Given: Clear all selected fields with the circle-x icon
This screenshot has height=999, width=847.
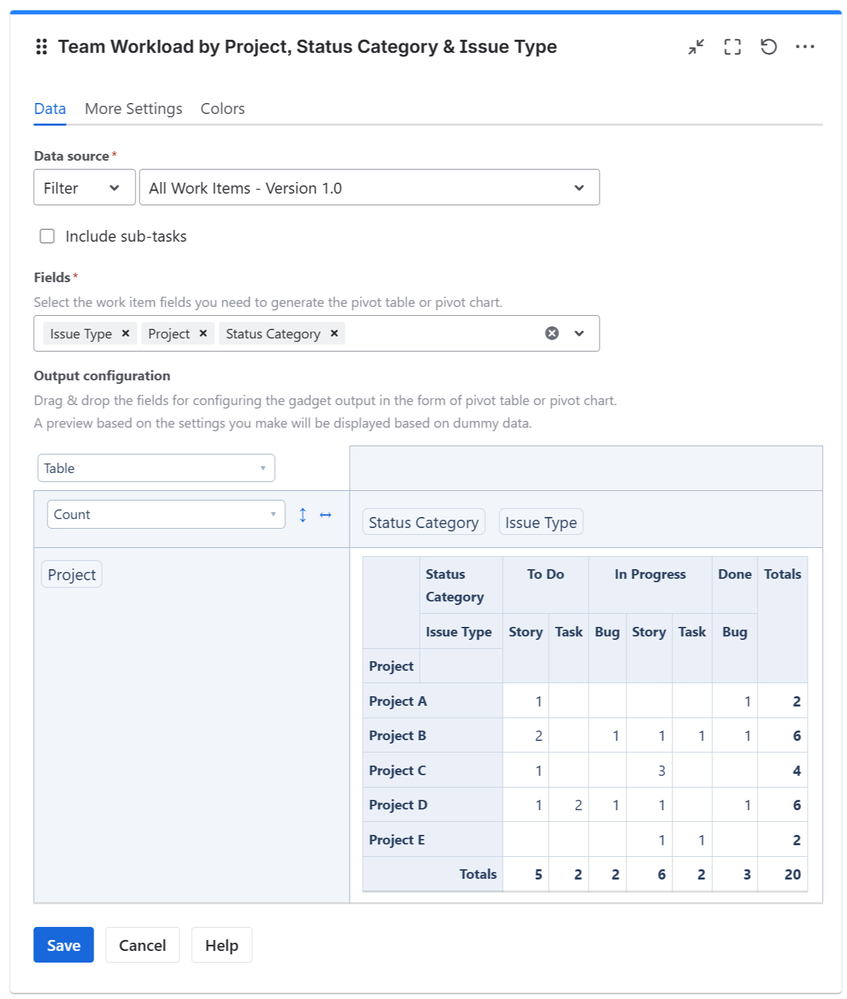Looking at the screenshot, I should click(551, 333).
